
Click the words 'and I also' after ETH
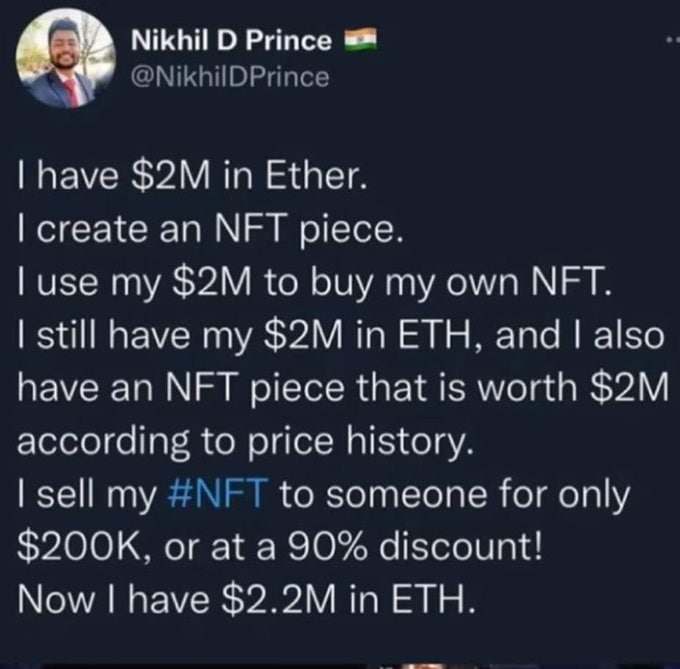(x=580, y=336)
